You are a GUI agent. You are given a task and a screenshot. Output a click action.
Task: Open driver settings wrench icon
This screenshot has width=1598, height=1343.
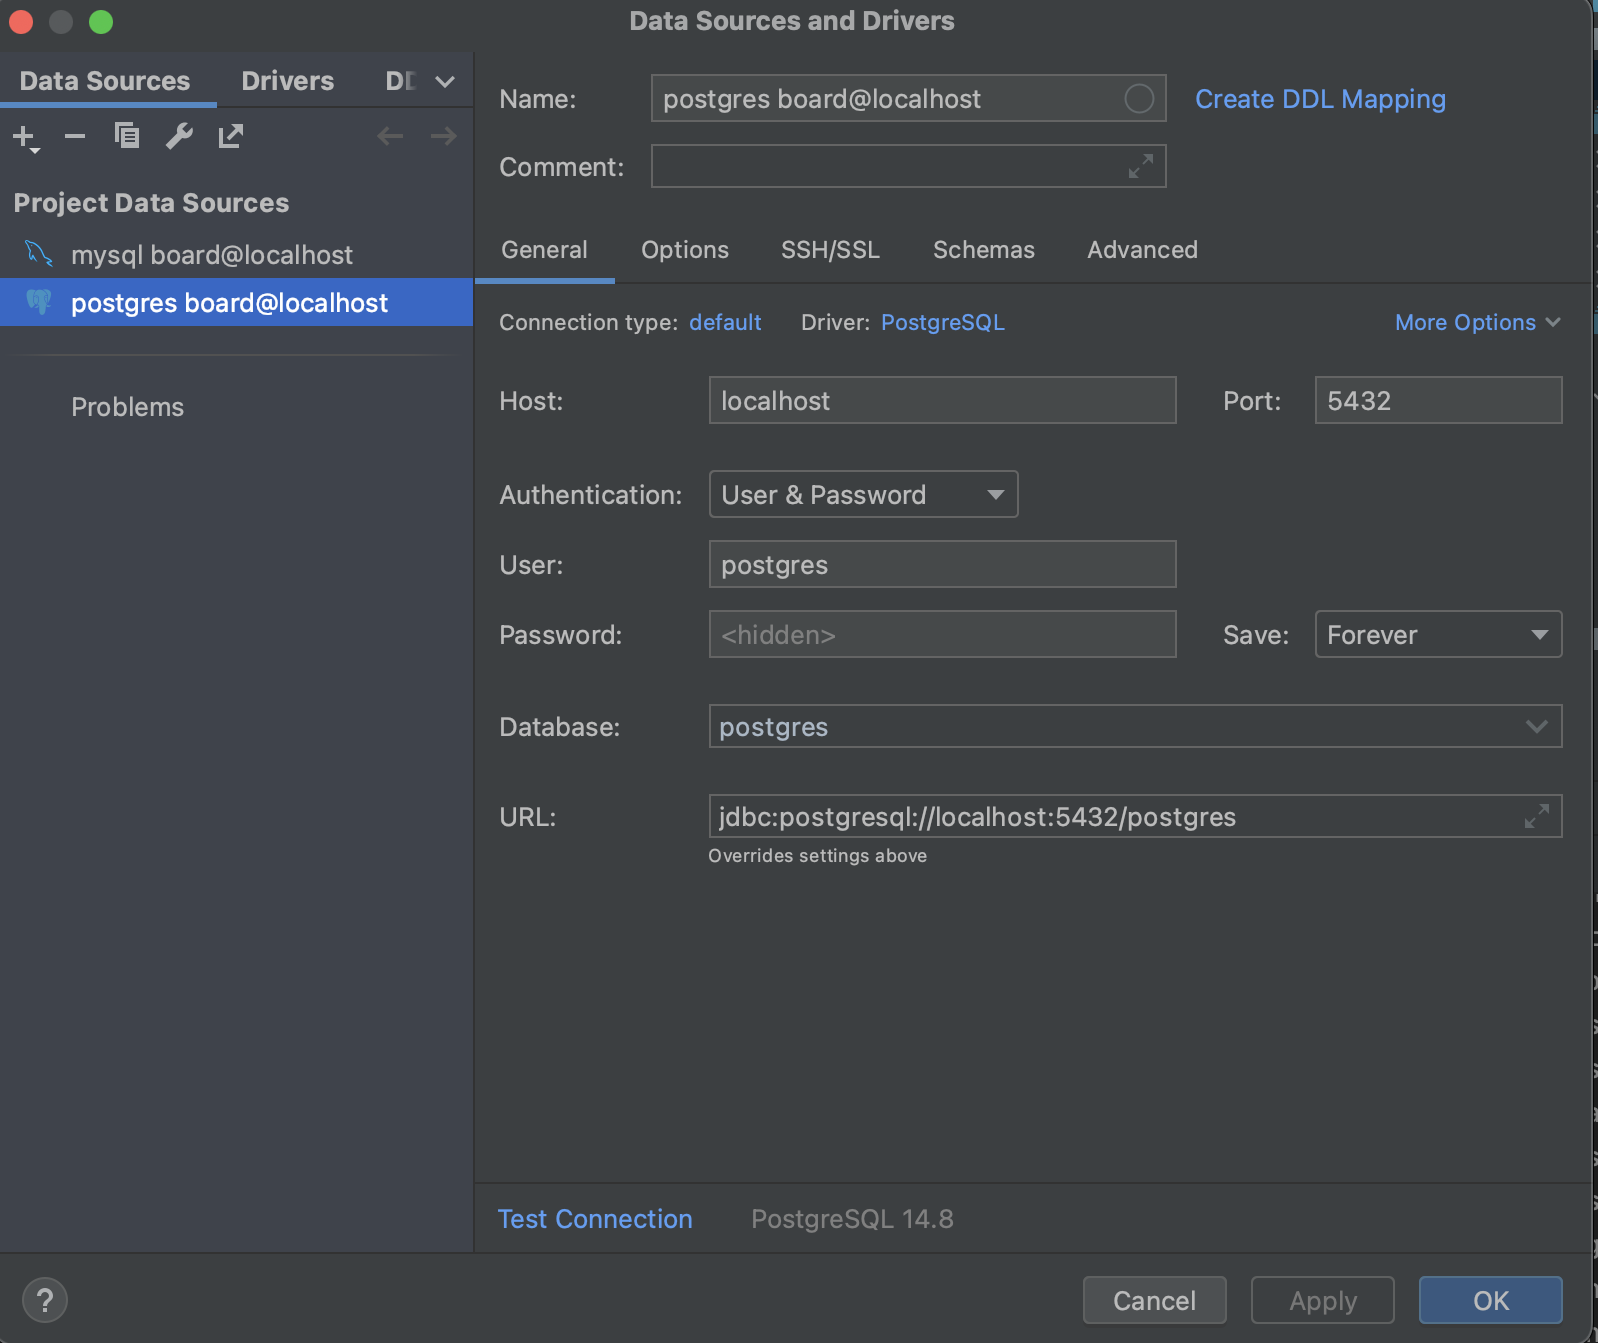click(179, 135)
